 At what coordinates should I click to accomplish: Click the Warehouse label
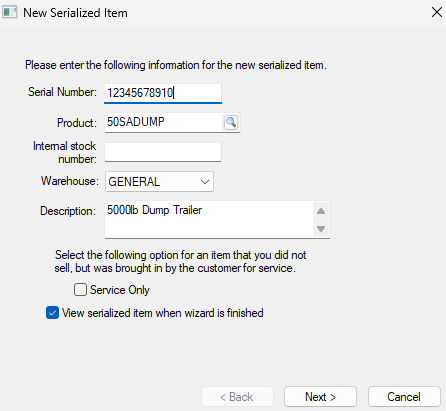(70, 181)
